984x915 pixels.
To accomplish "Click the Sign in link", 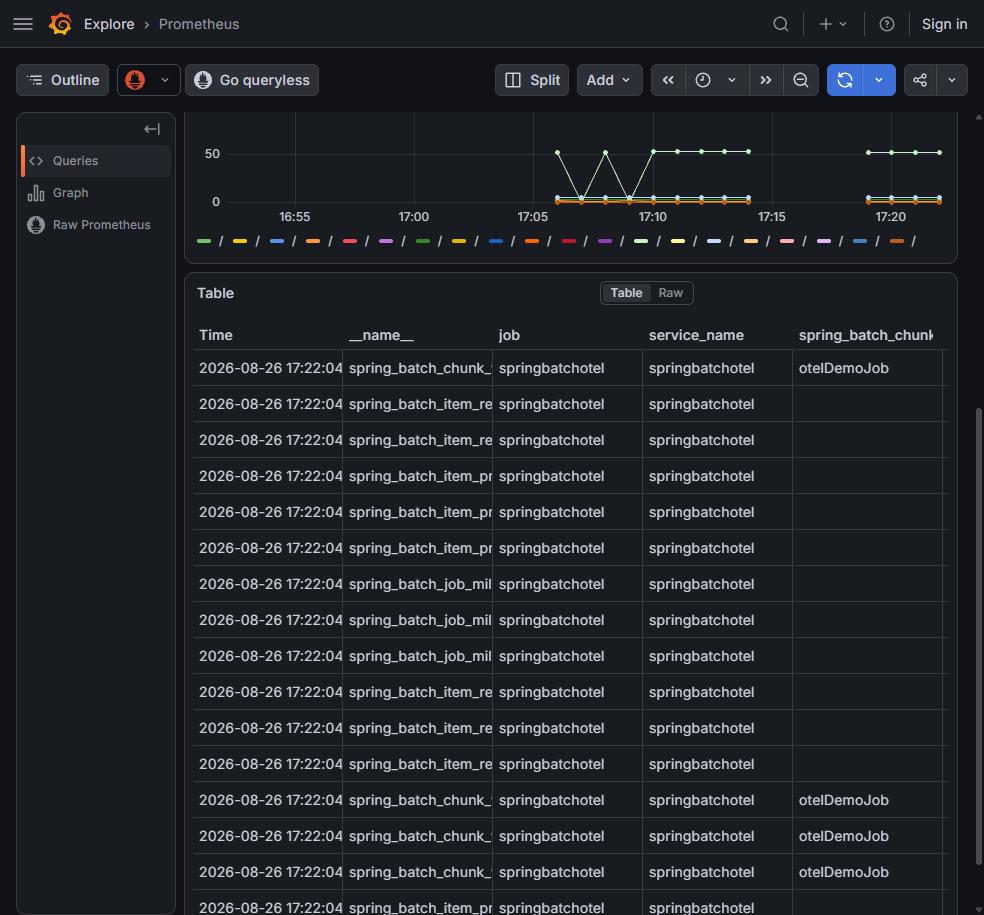I will pyautogui.click(x=944, y=24).
